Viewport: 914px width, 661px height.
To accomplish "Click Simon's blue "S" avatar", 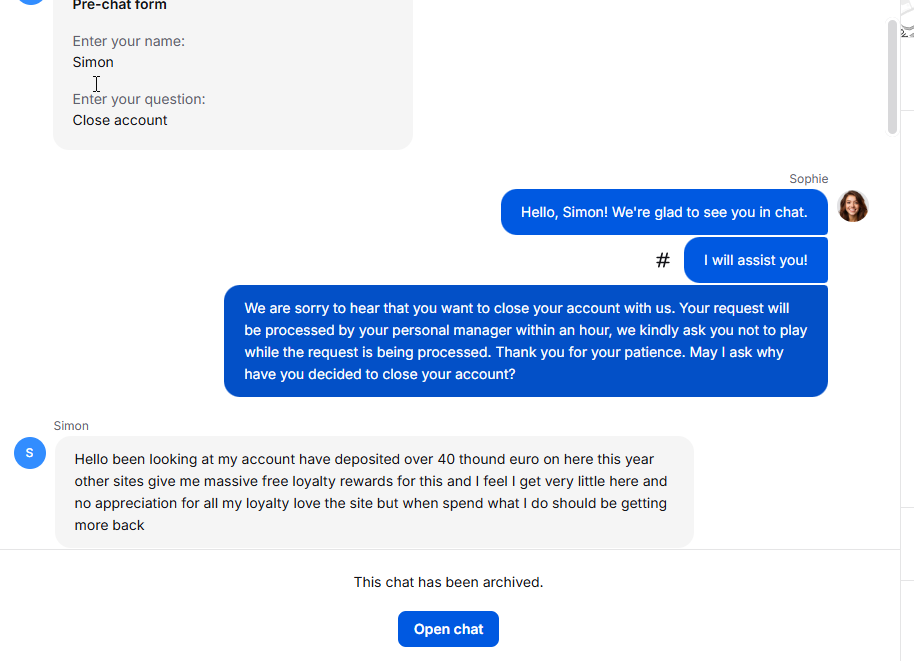I will 29,453.
